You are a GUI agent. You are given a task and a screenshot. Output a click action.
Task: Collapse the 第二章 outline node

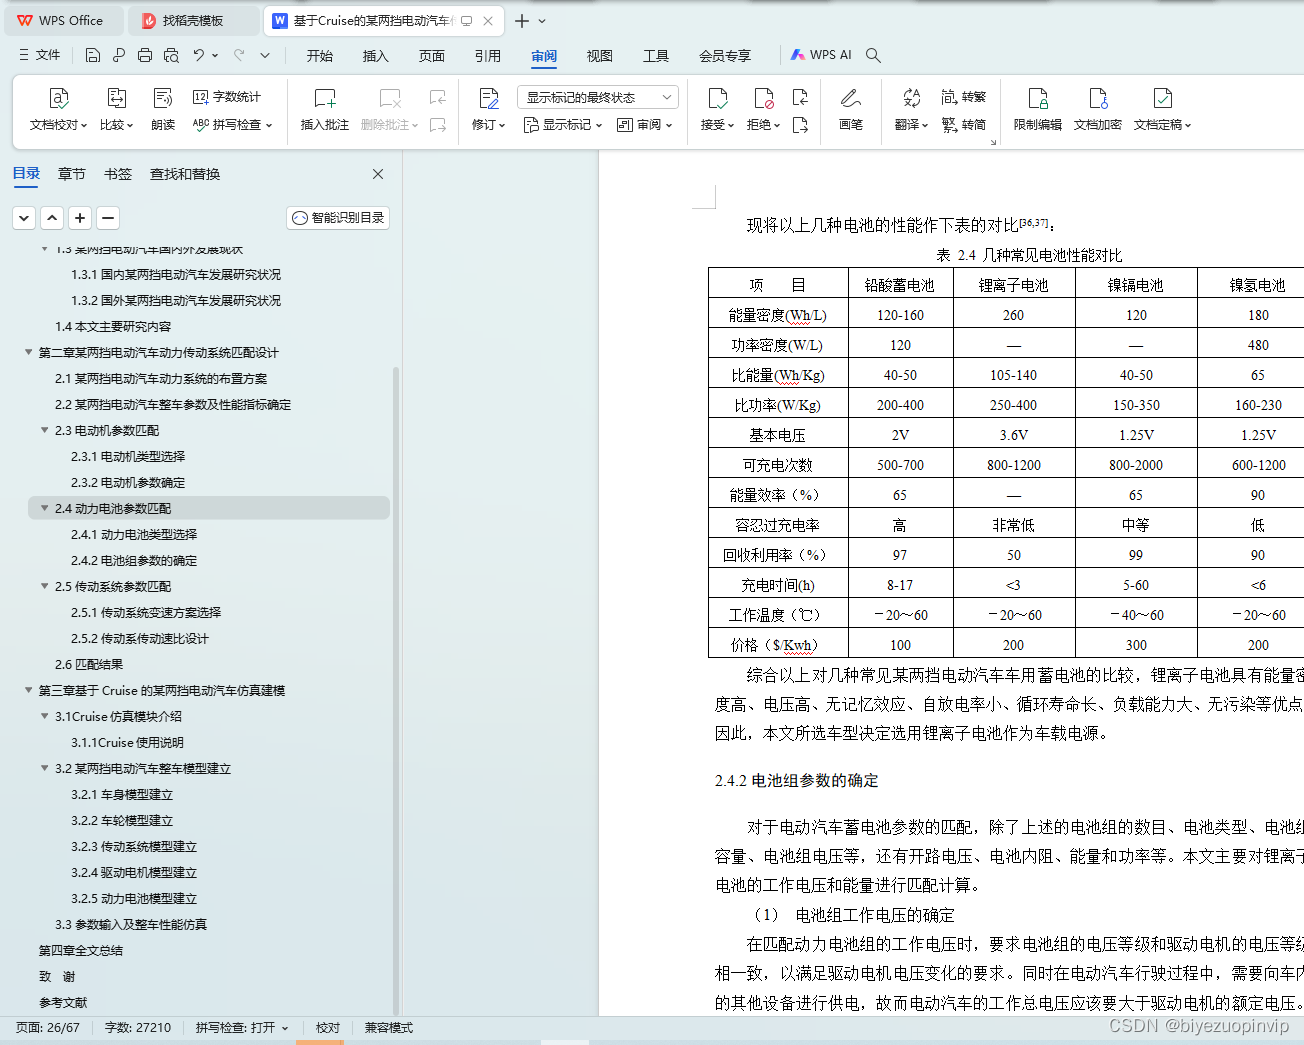(x=28, y=352)
